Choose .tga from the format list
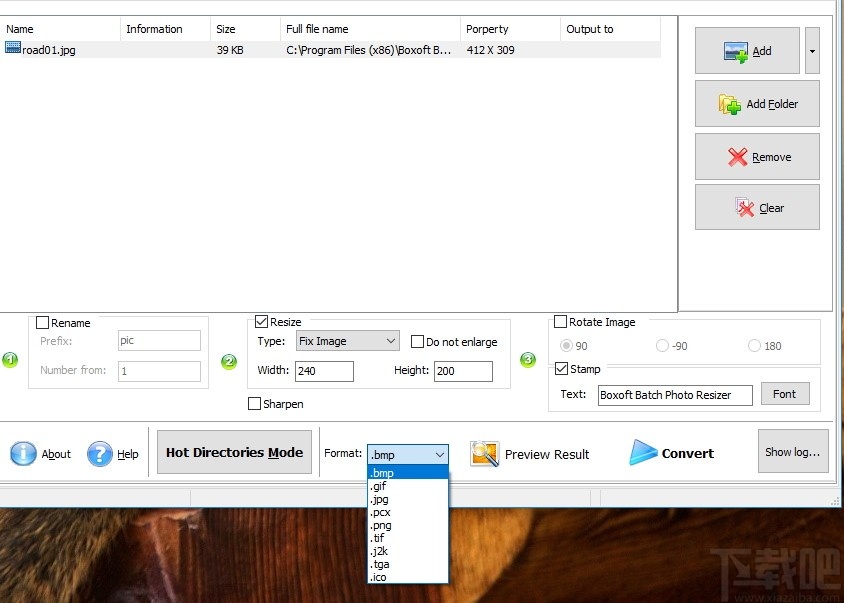The height and width of the screenshot is (603, 844). click(408, 564)
